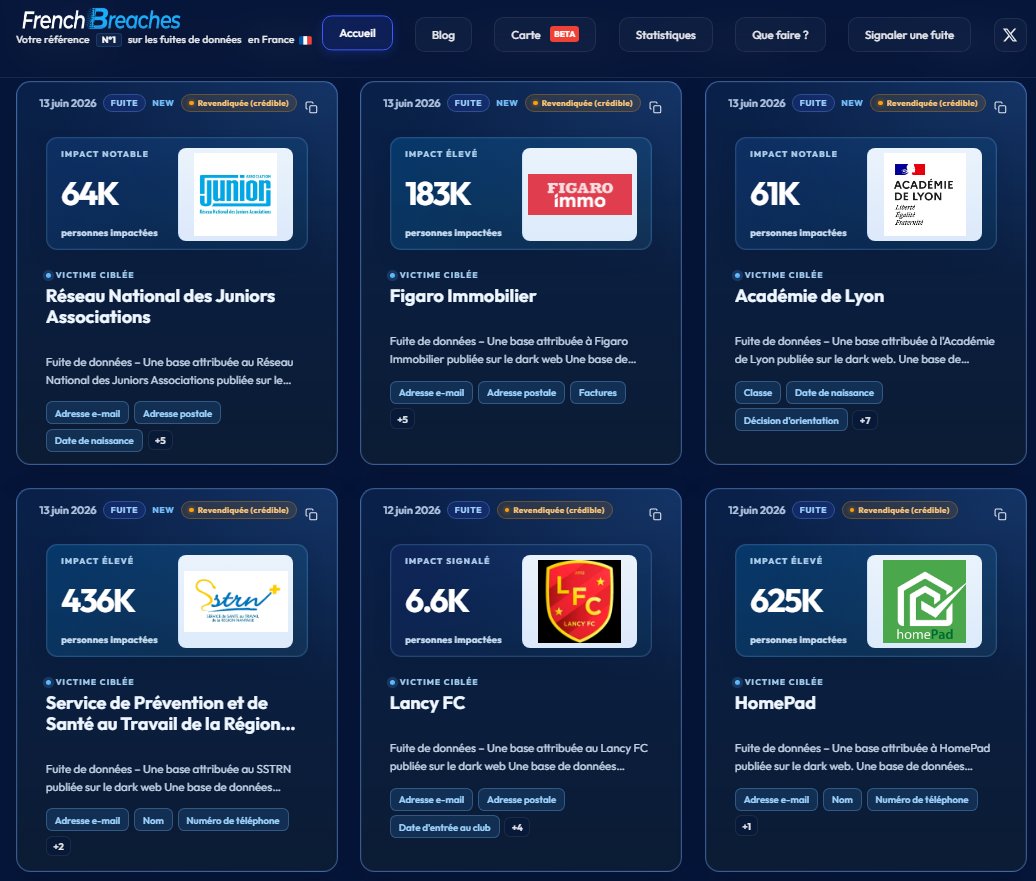Click Factures tag on Figaro Immobilier card
The width and height of the screenshot is (1036, 881).
tap(597, 393)
